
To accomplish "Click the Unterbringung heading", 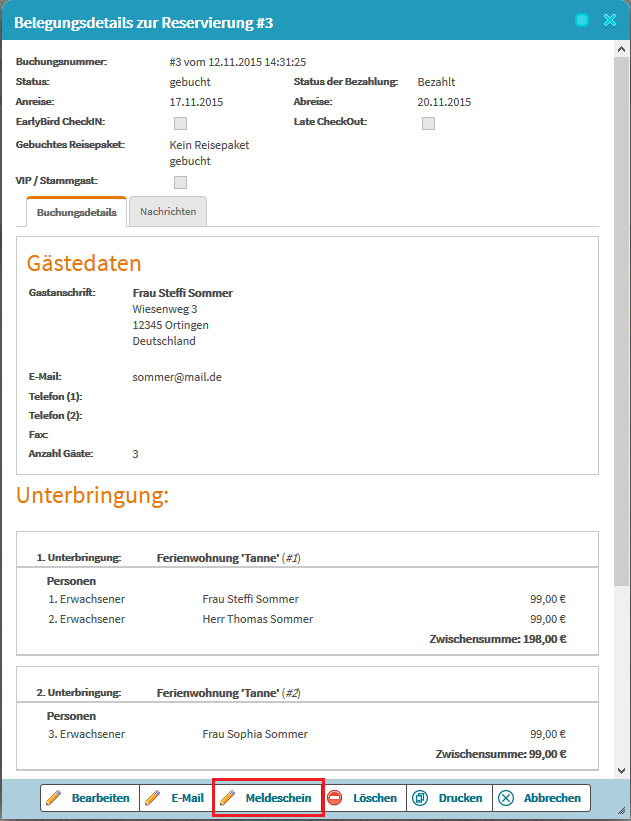I will click(93, 495).
